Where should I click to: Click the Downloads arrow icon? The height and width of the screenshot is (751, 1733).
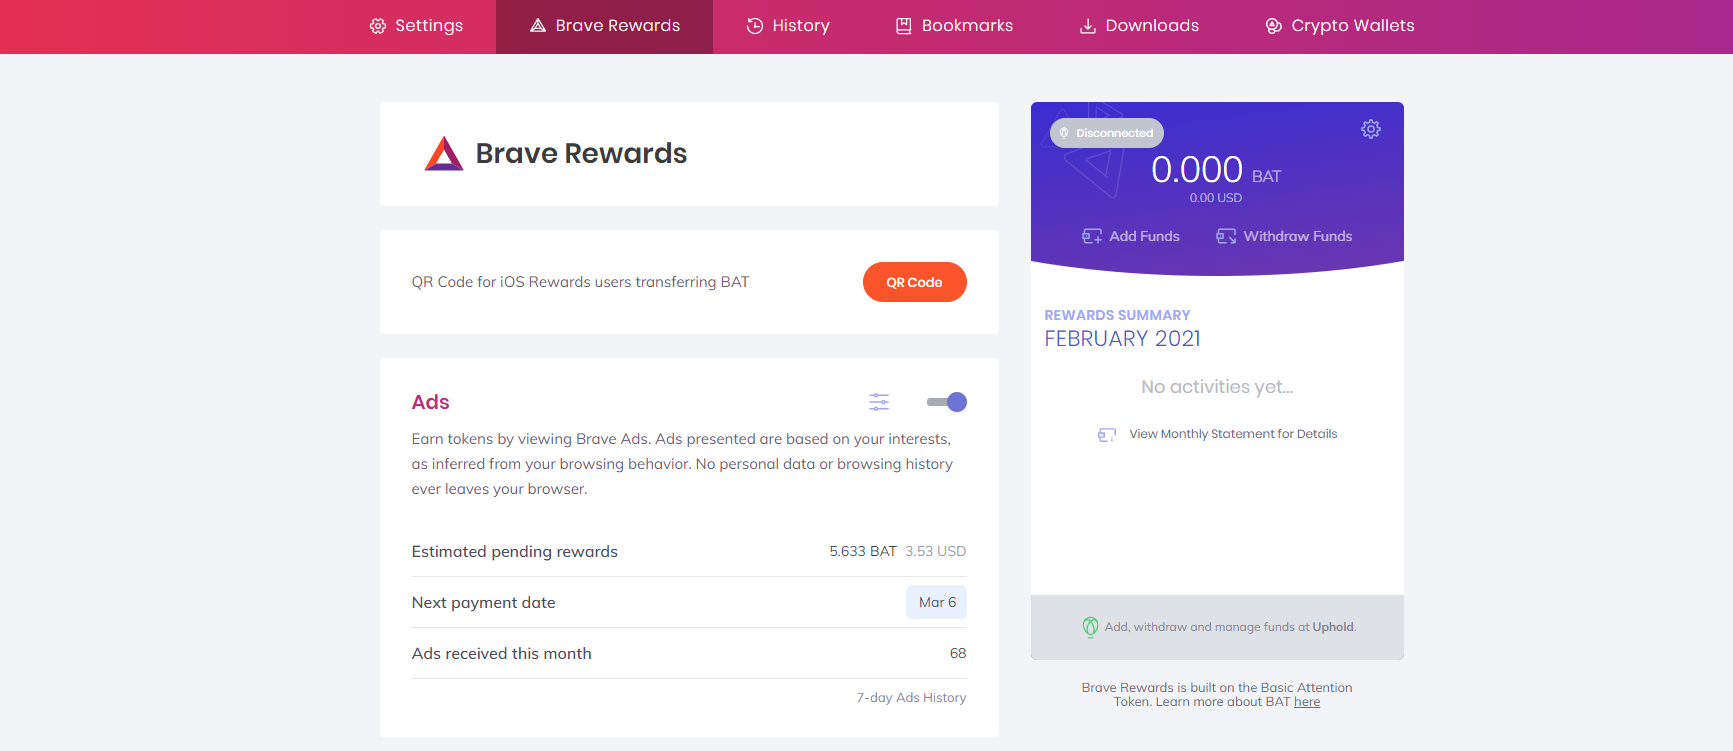[x=1087, y=26]
